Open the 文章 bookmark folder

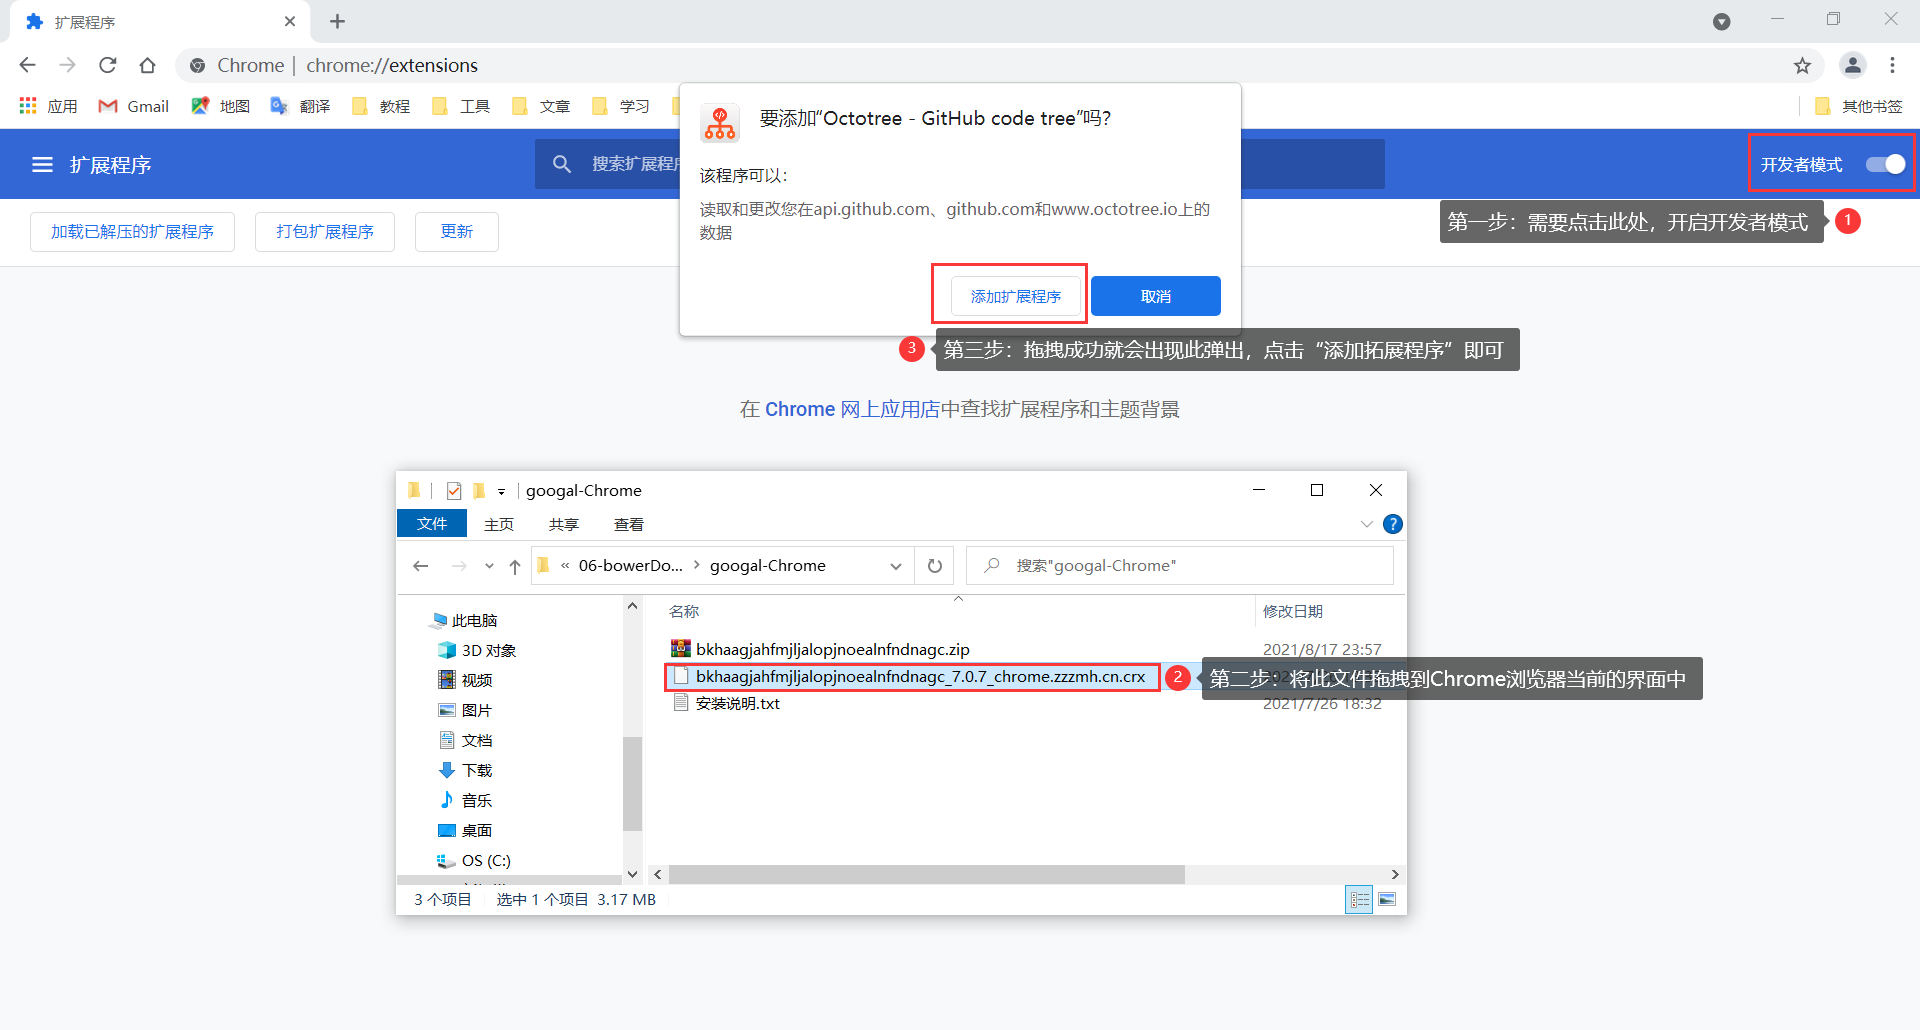[x=541, y=106]
